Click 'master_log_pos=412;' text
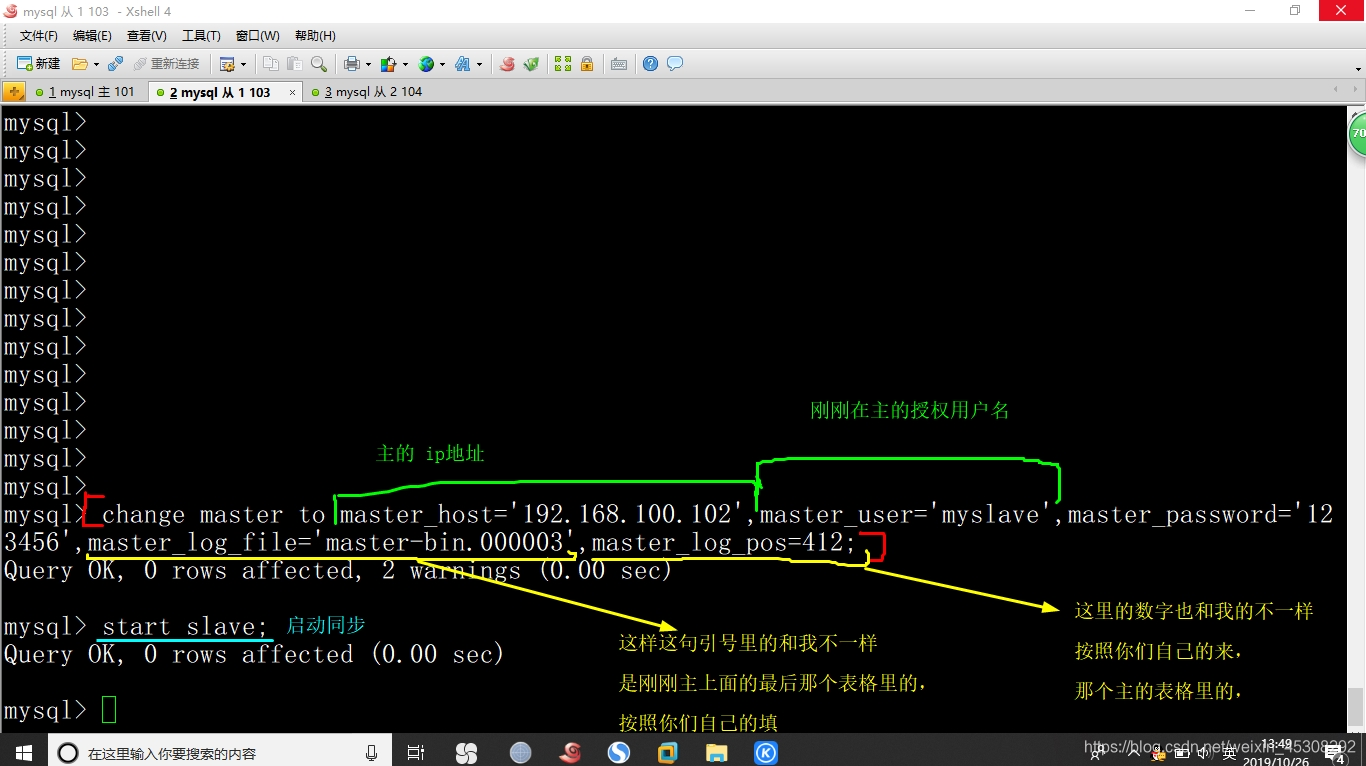The width and height of the screenshot is (1366, 766). pyautogui.click(x=724, y=543)
